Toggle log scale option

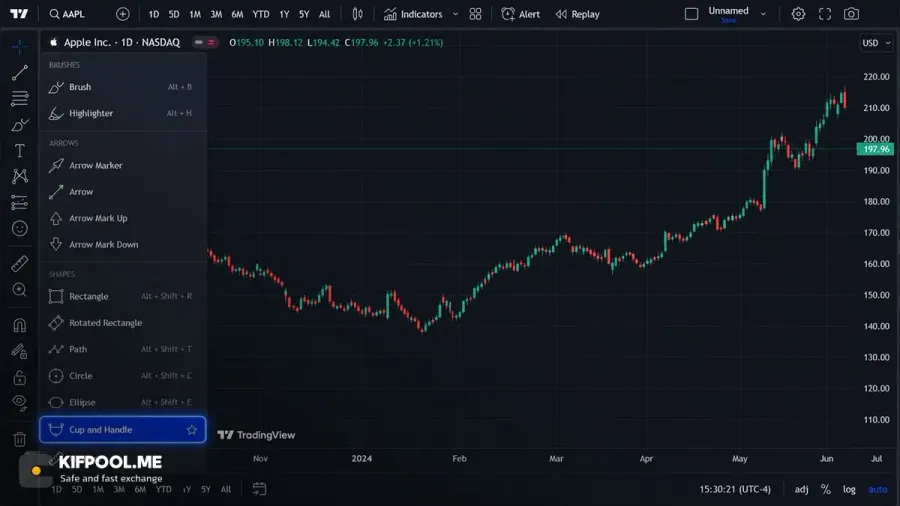pos(849,489)
